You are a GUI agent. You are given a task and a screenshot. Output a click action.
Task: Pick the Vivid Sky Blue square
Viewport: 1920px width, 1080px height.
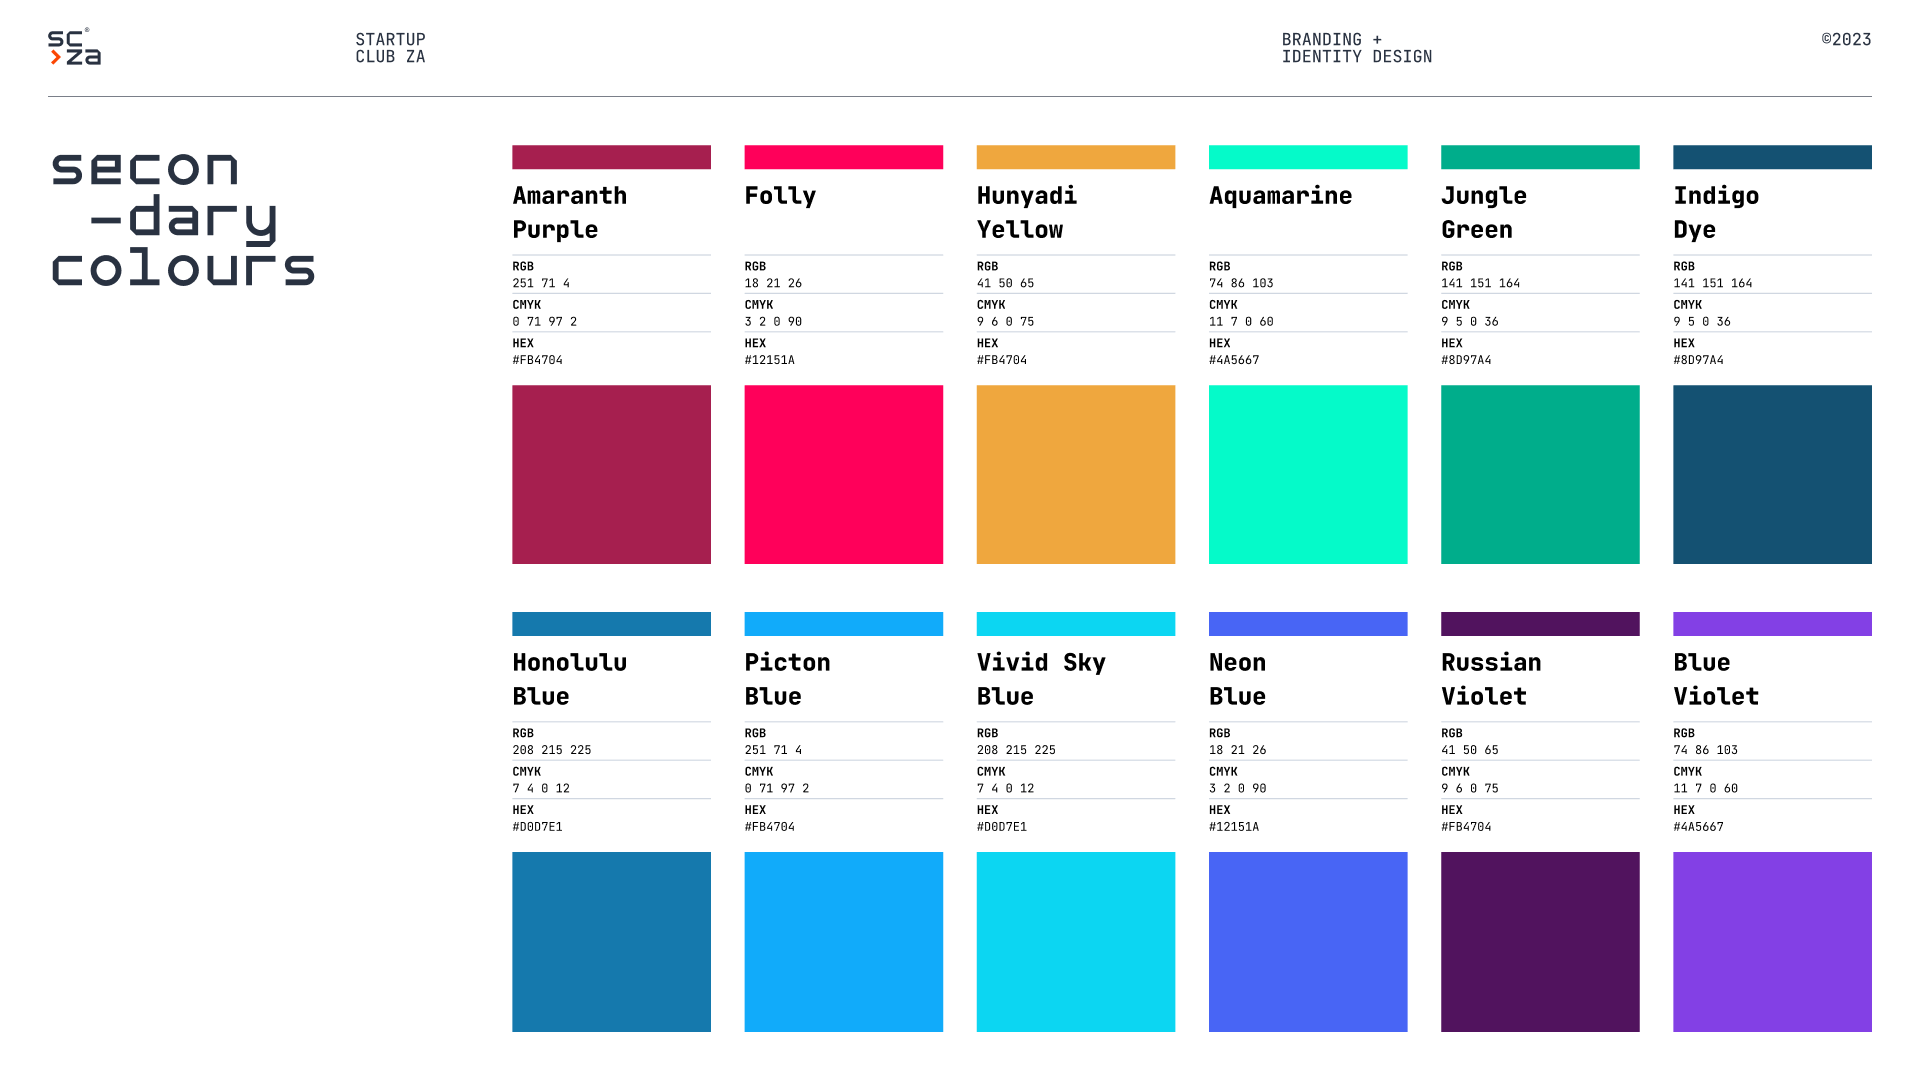tap(1075, 941)
